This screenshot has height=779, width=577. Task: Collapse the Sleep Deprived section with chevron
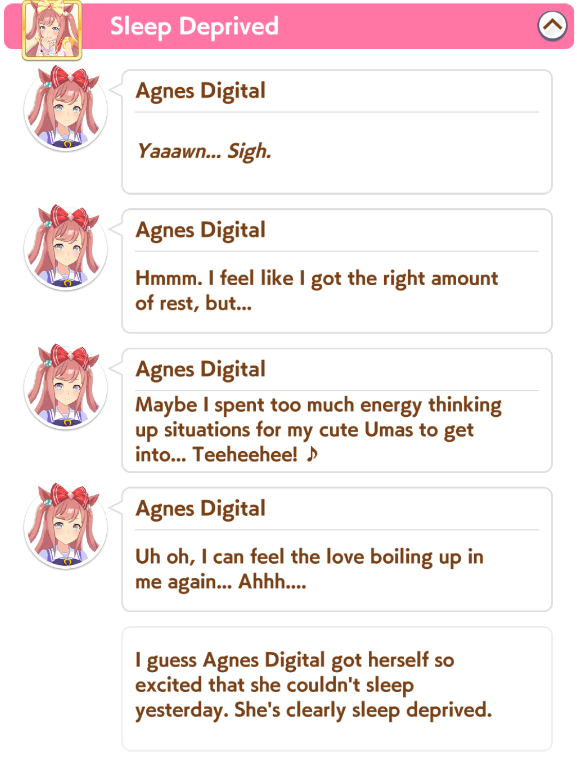pos(553,25)
